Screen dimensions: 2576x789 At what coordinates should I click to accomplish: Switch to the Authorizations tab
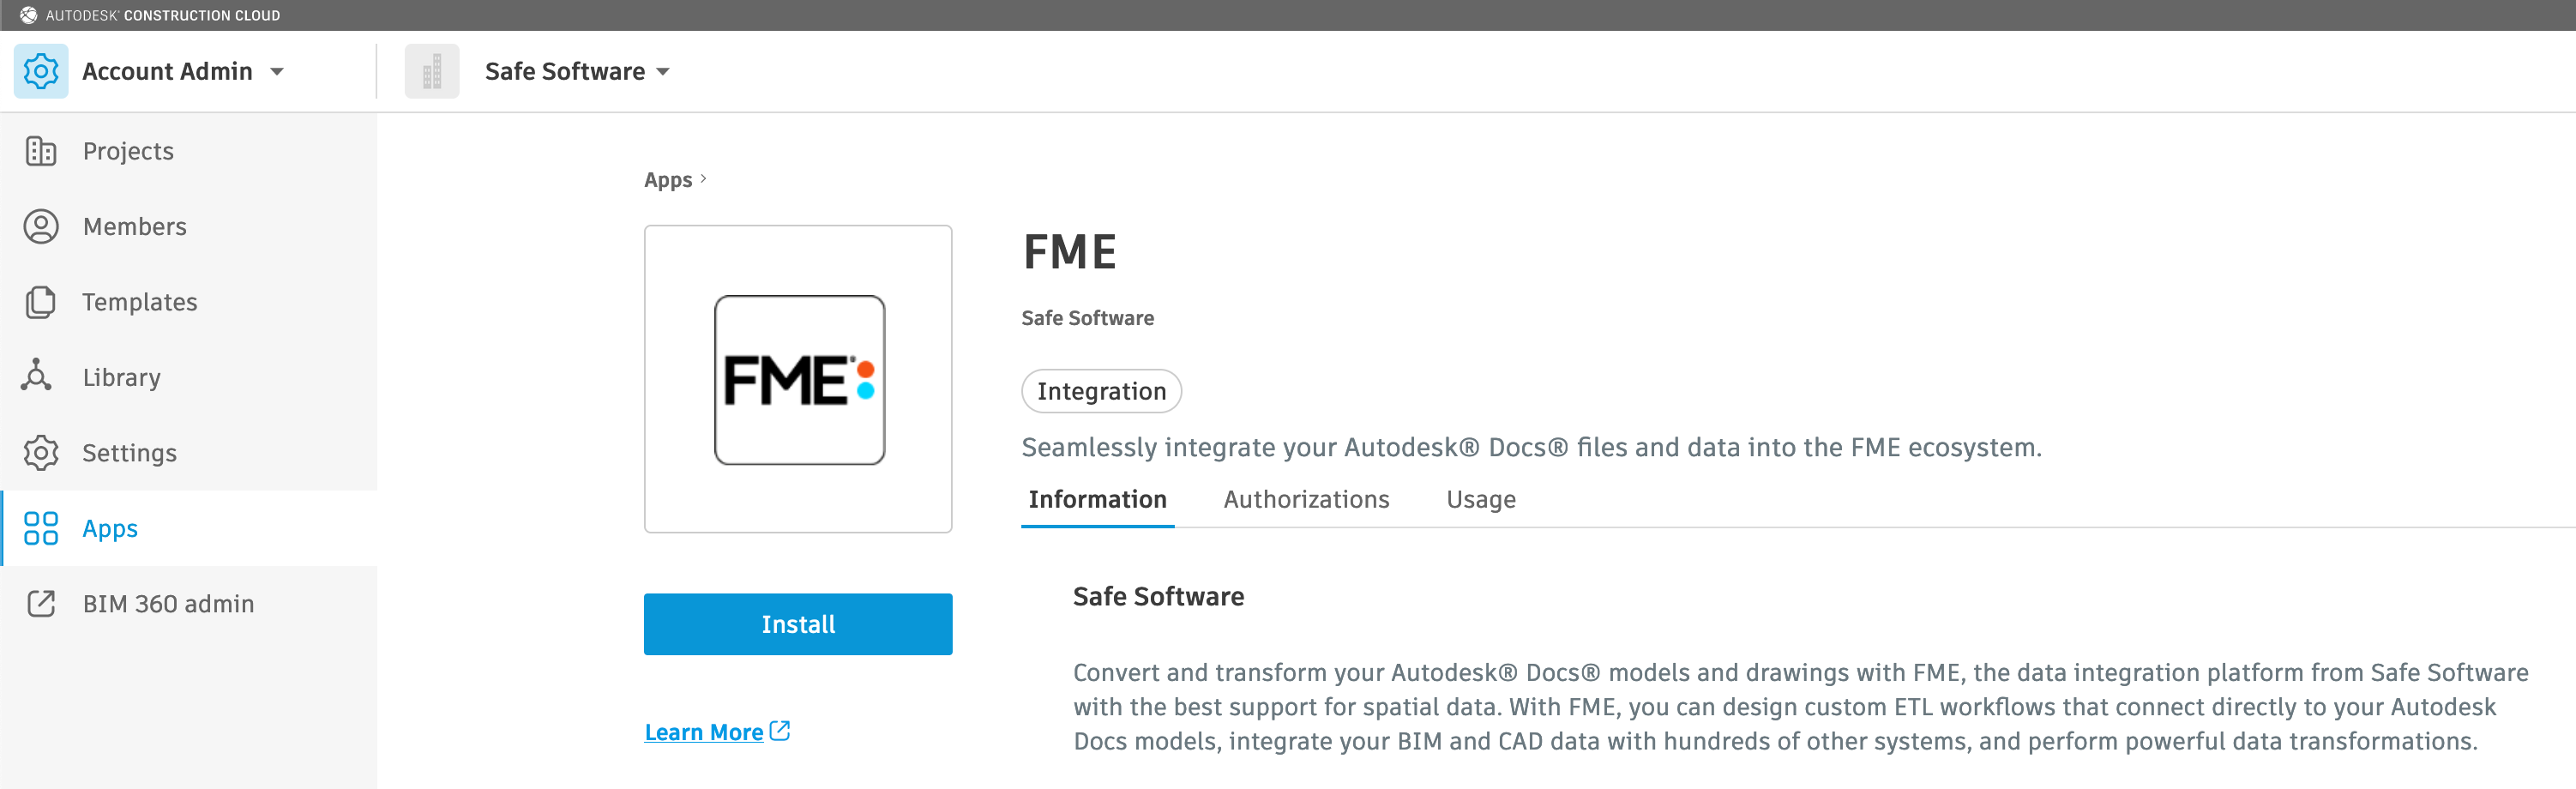(x=1305, y=499)
